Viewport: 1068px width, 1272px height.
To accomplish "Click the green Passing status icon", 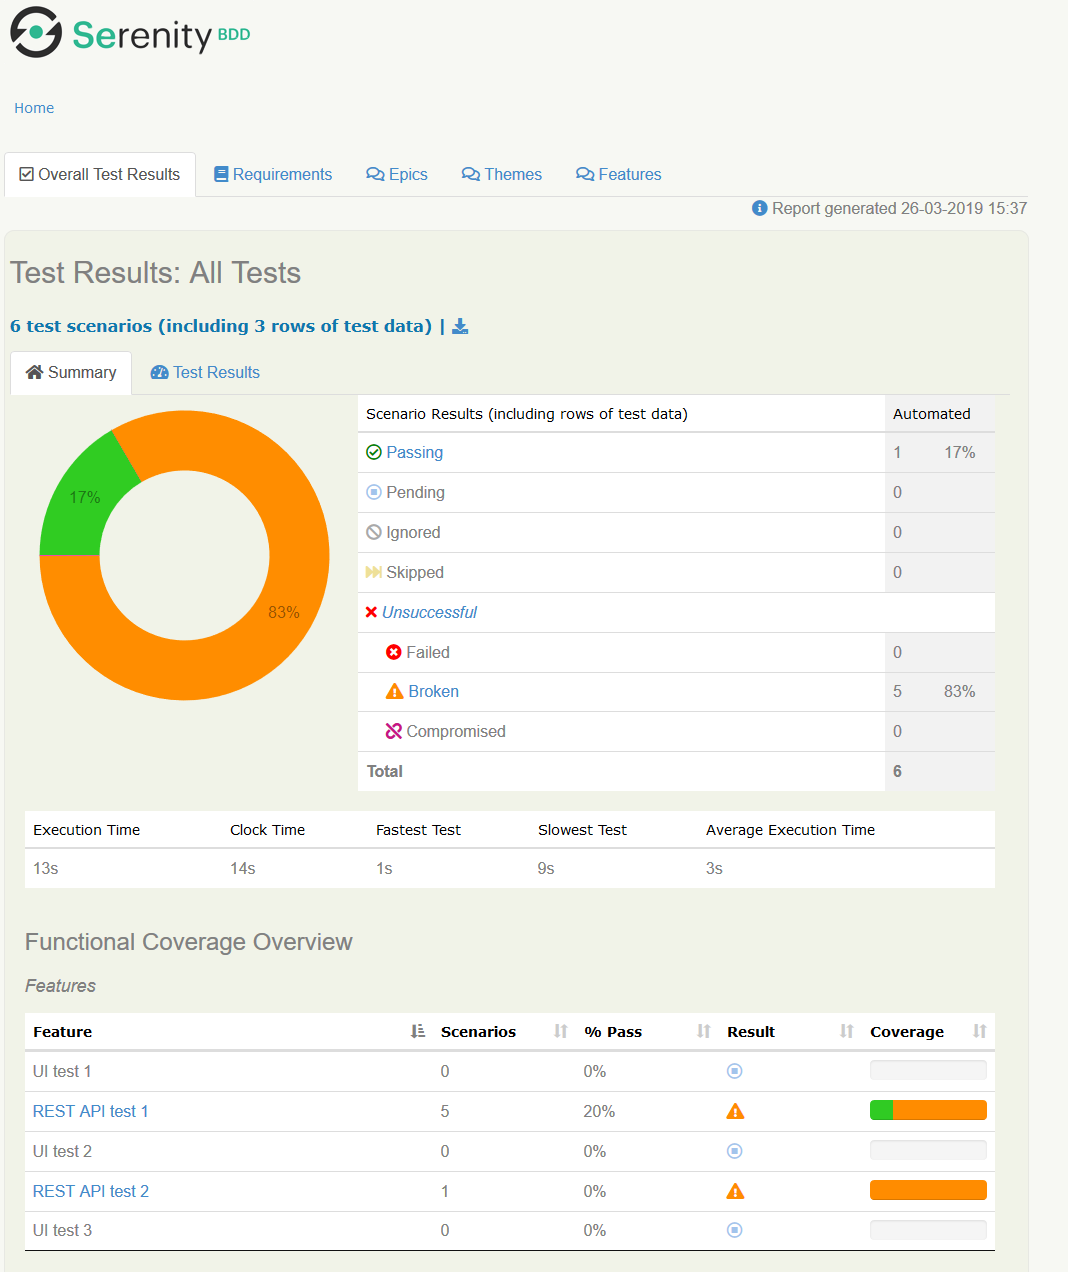I will click(372, 452).
